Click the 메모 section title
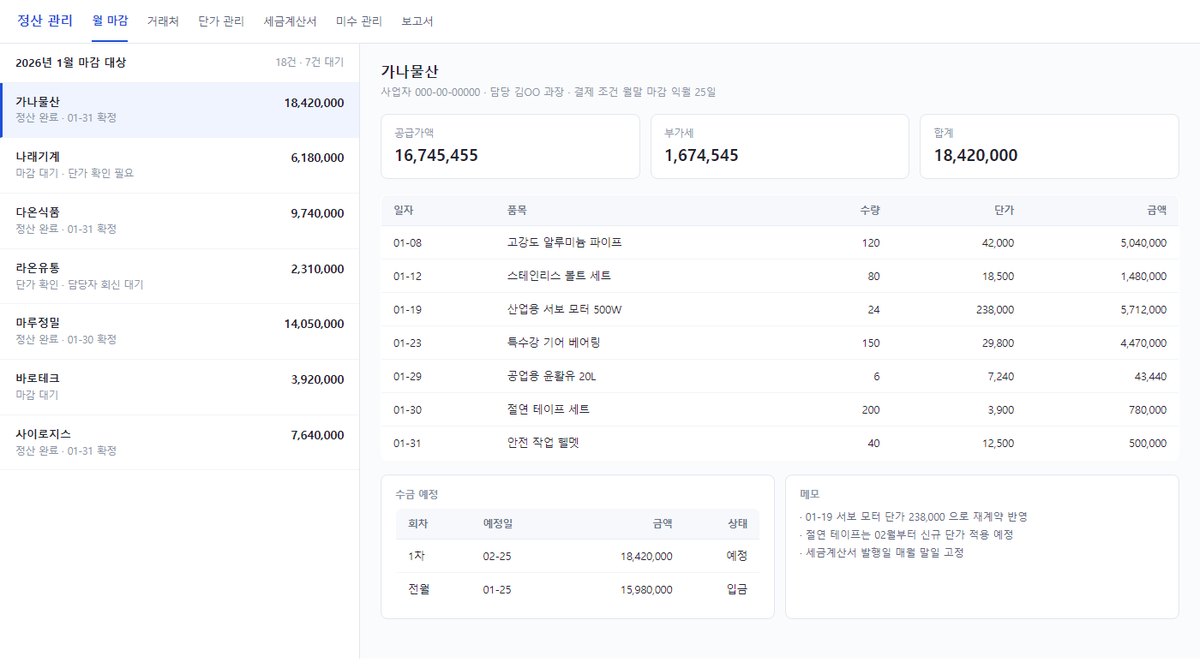Image resolution: width=1200 pixels, height=668 pixels. [811, 494]
